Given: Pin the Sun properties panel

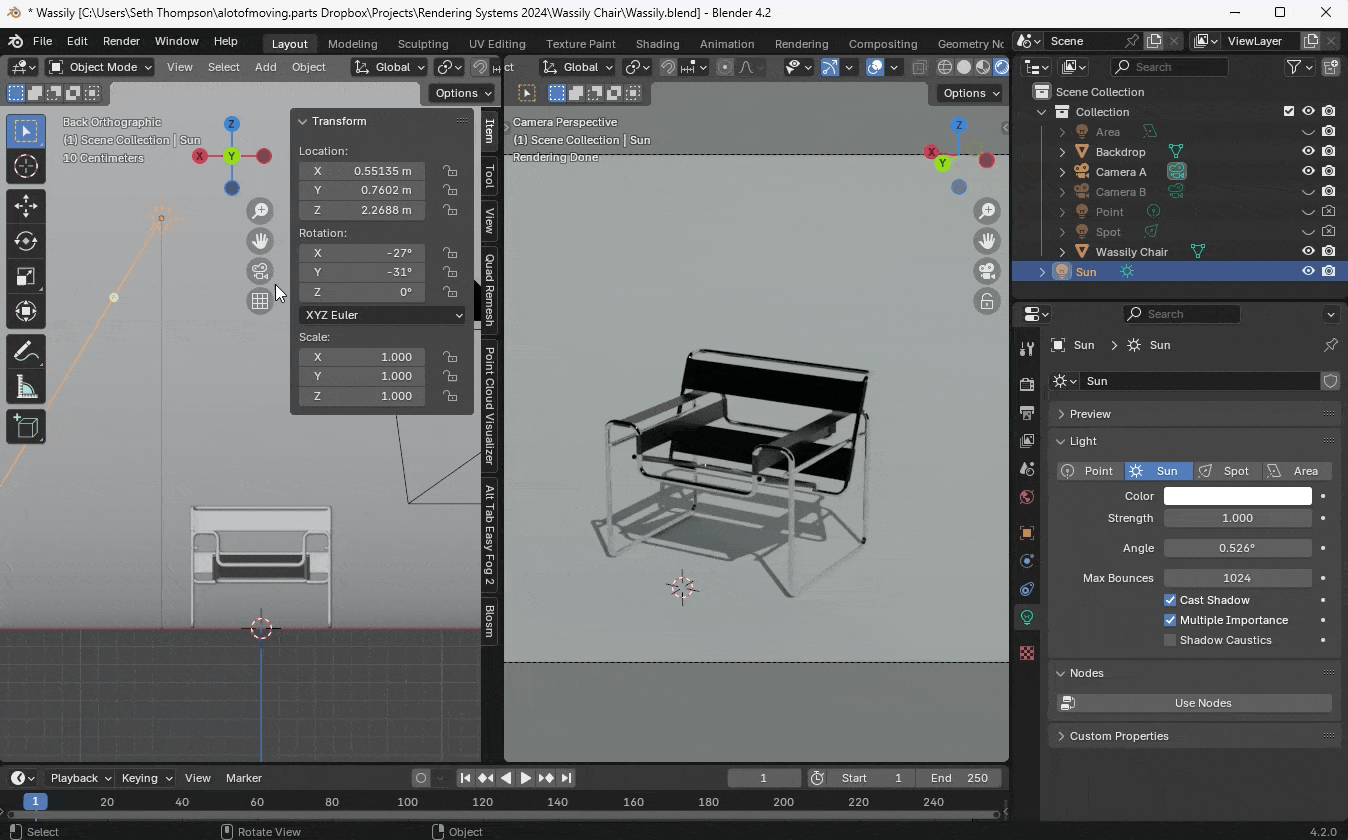Looking at the screenshot, I should click(1330, 345).
